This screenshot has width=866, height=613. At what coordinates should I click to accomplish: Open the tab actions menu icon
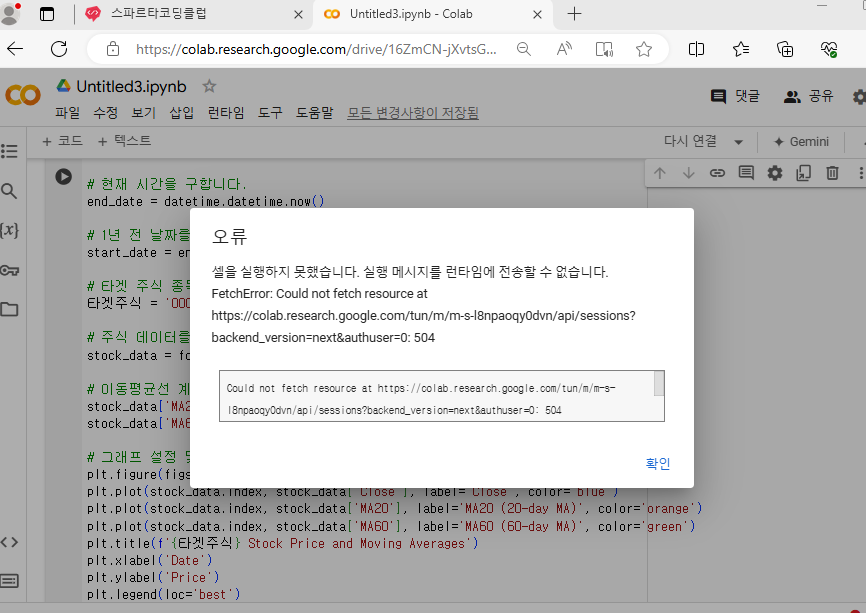click(x=47, y=14)
